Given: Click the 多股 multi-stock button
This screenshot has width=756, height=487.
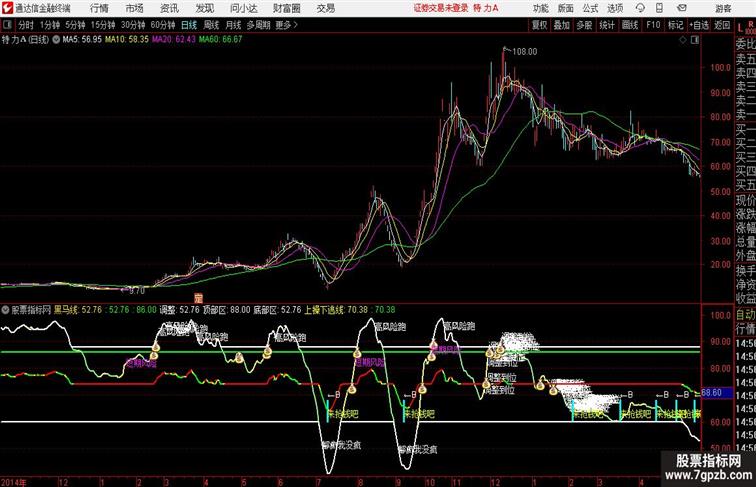Looking at the screenshot, I should pyautogui.click(x=584, y=25).
